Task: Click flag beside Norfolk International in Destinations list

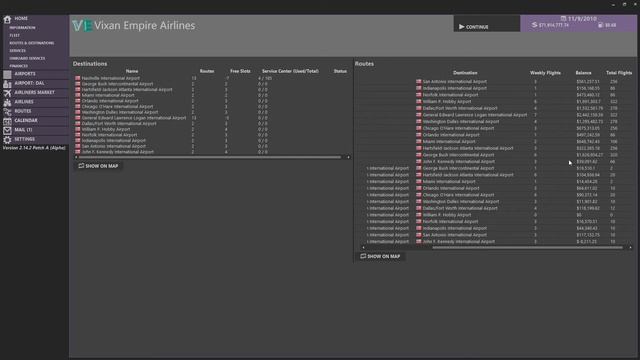Action: [x=78, y=135]
